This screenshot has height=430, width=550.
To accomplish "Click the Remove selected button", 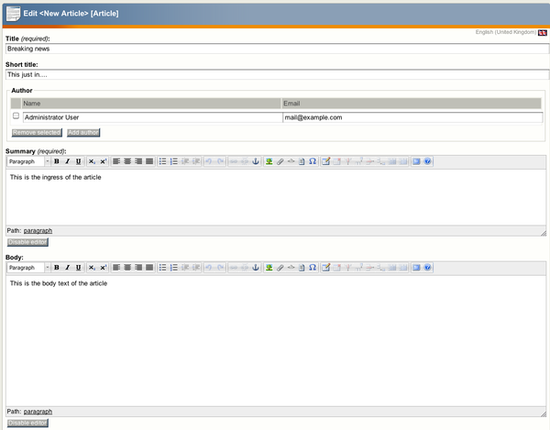I will (x=37, y=133).
